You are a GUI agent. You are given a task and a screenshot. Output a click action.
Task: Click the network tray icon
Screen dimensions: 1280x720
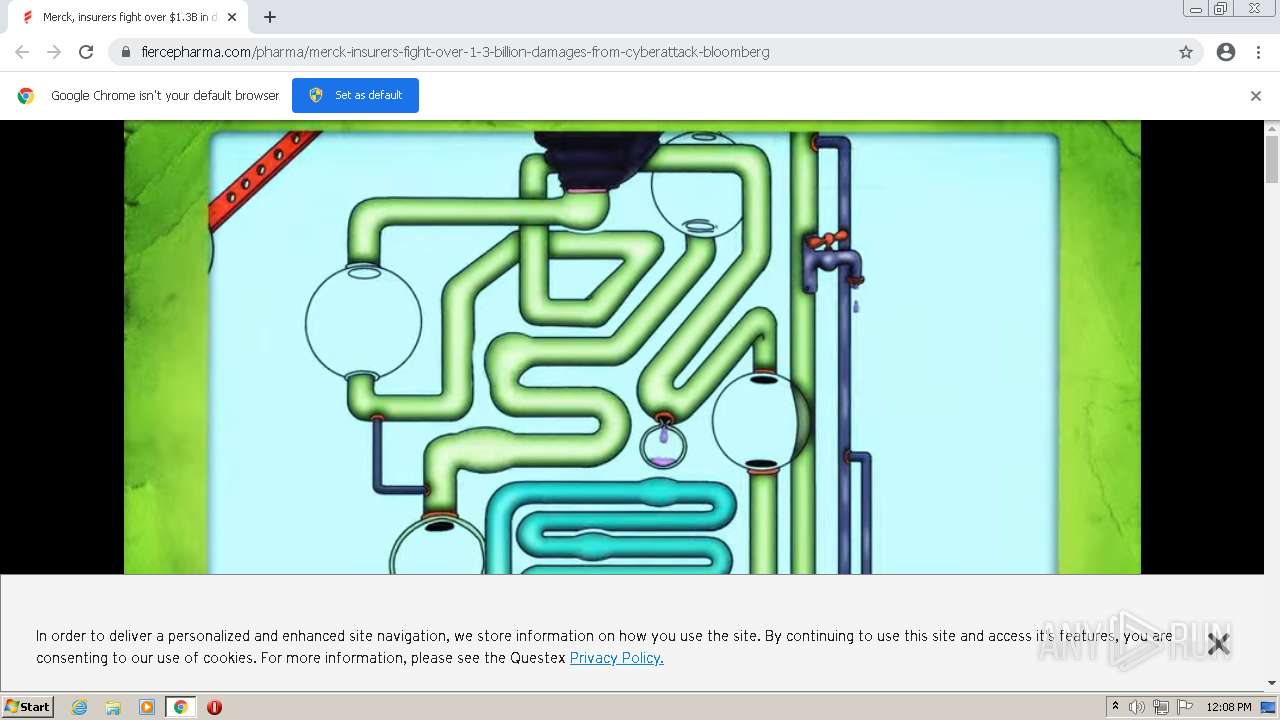point(1161,707)
